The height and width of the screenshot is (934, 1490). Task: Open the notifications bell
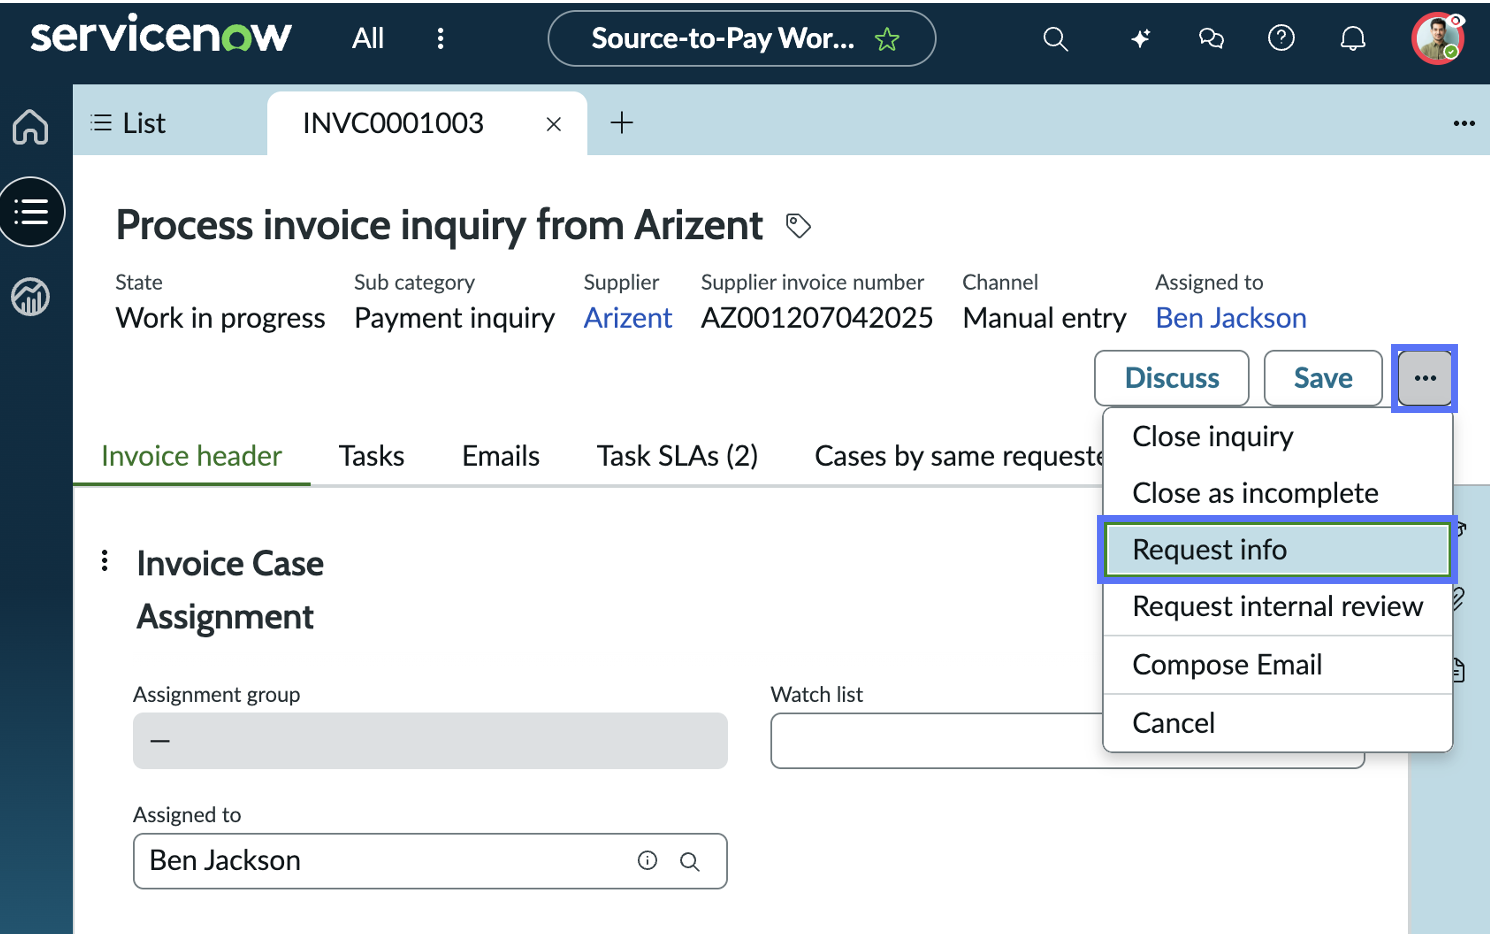click(1353, 39)
